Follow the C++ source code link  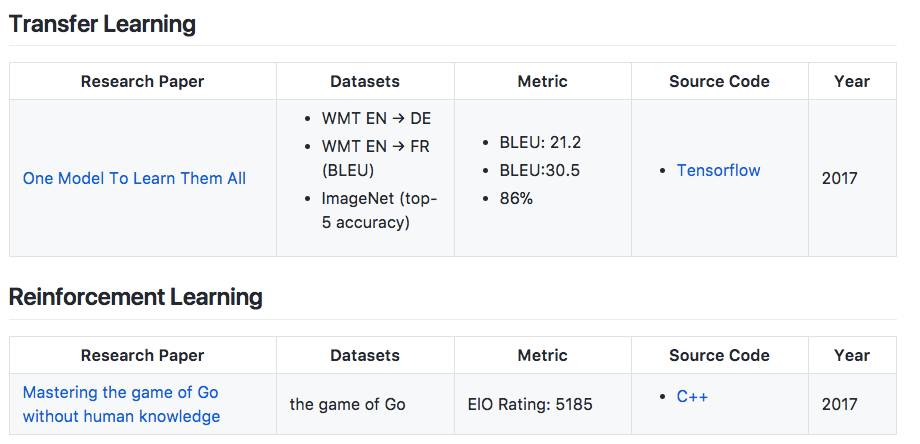[x=692, y=396]
